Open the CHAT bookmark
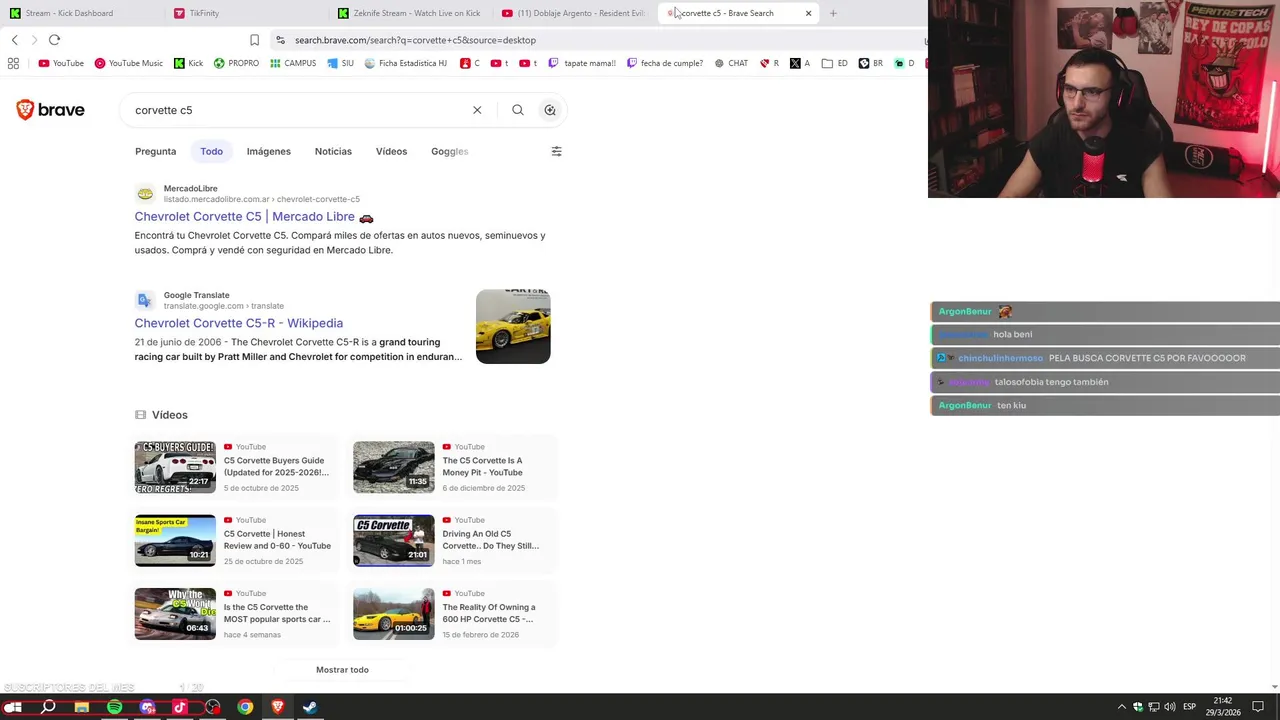This screenshot has width=1280, height=720. 730,63
